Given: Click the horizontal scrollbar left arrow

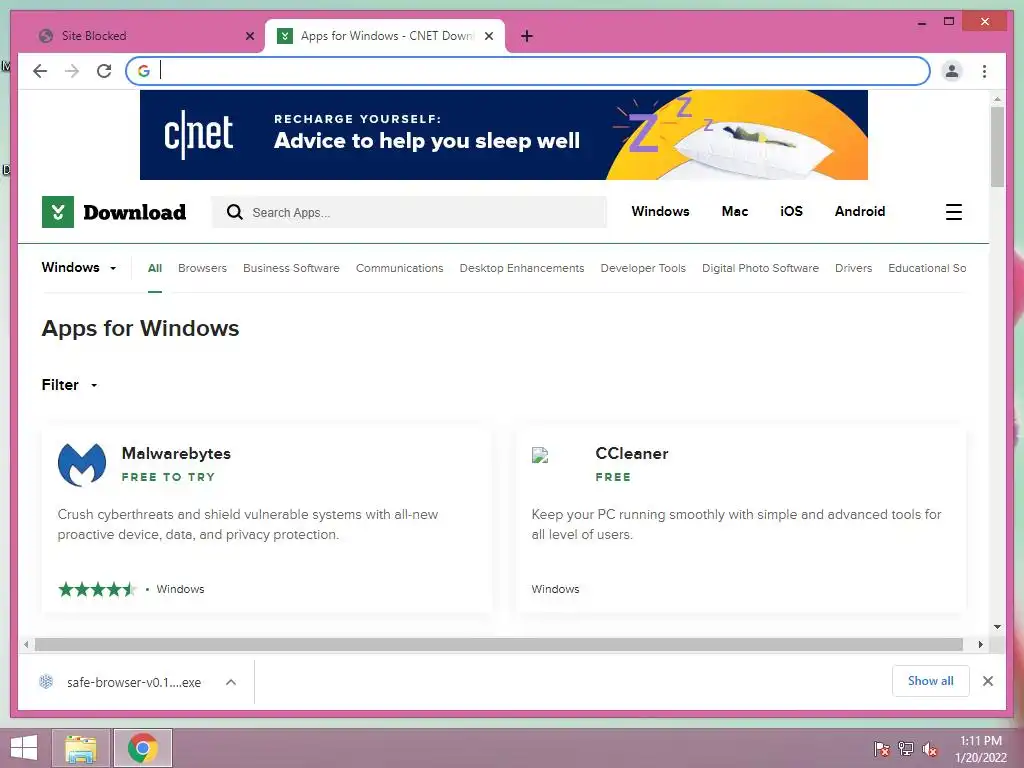Looking at the screenshot, I should tap(26, 645).
